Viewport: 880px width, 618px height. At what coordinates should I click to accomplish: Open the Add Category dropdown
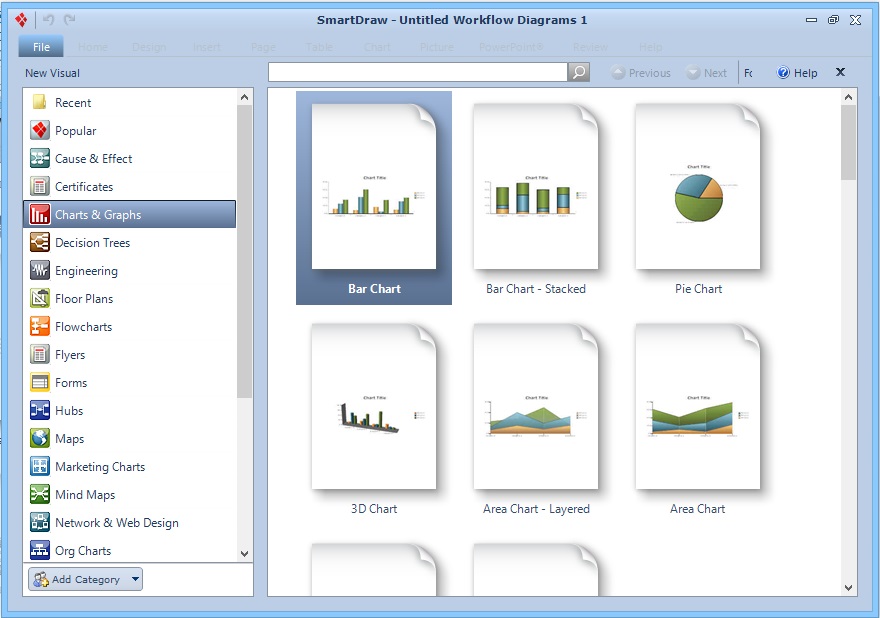point(86,579)
